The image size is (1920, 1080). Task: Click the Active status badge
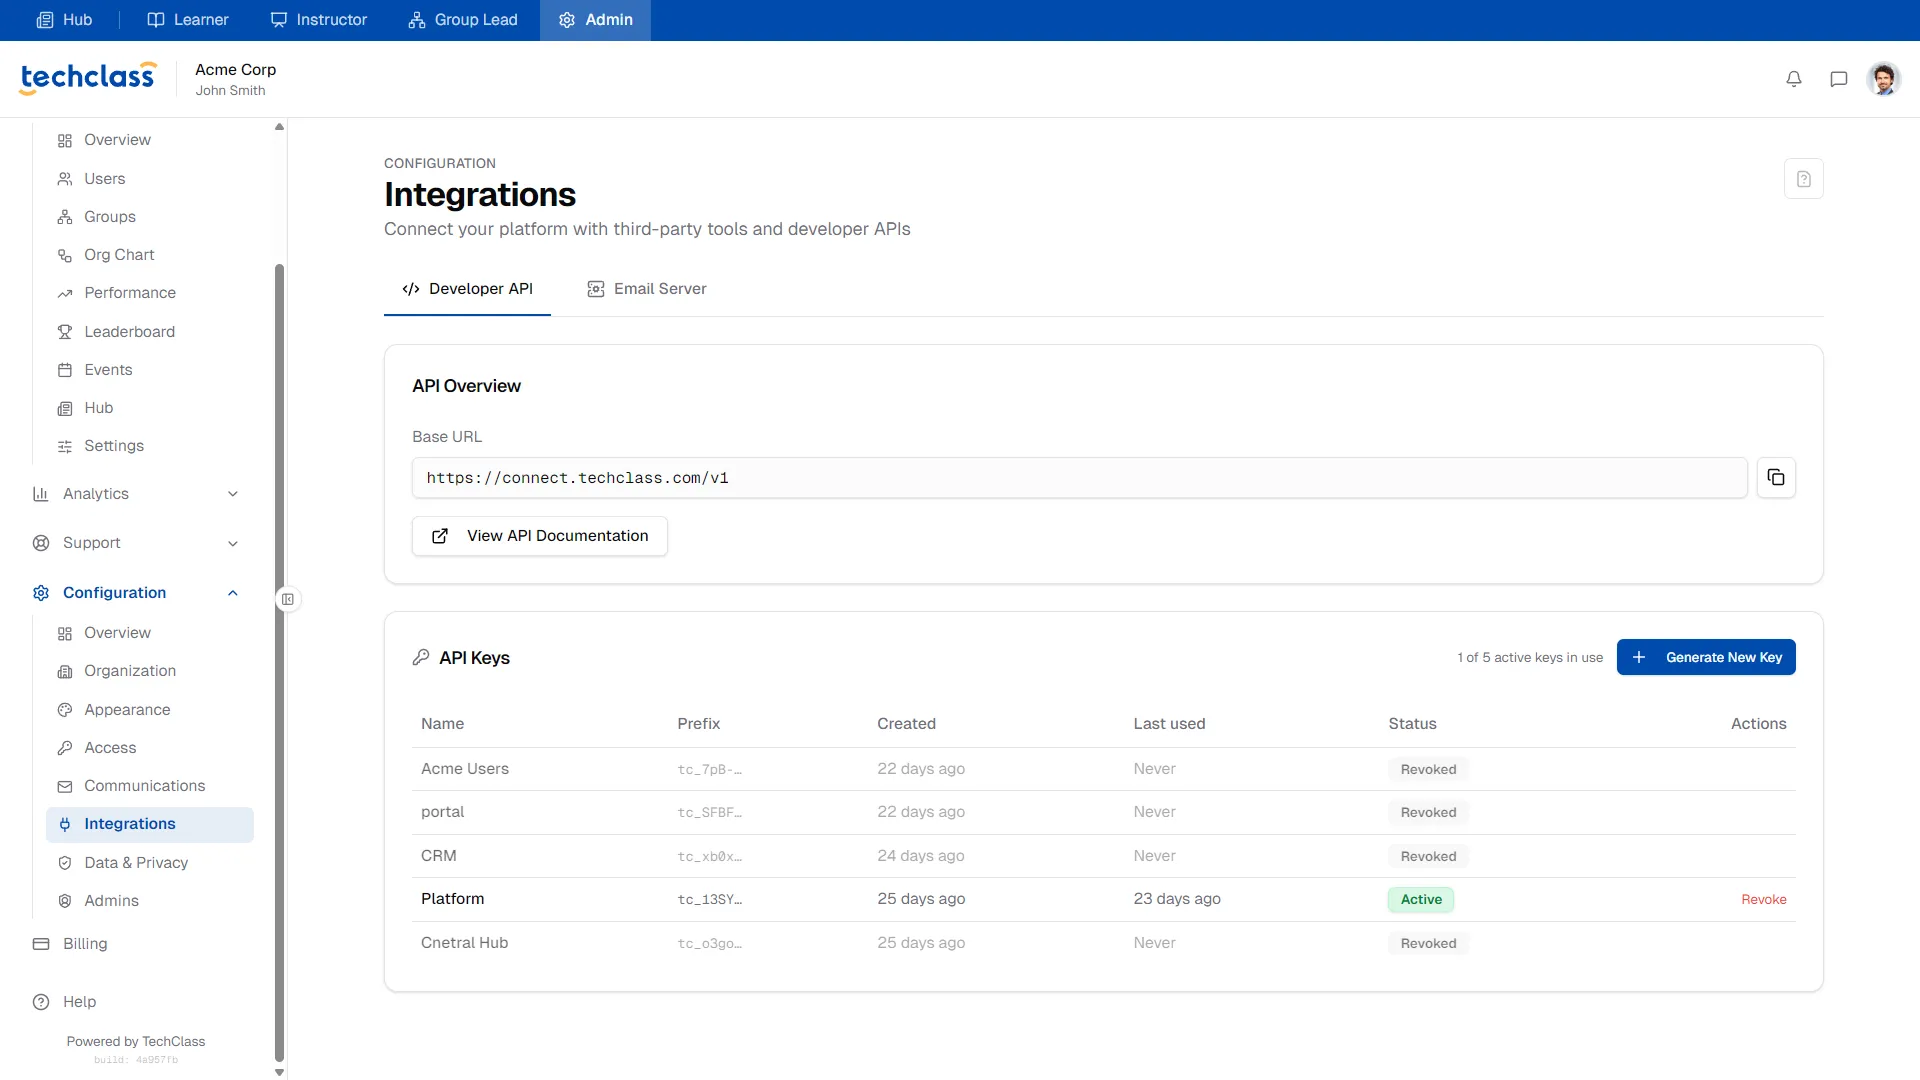coord(1421,899)
